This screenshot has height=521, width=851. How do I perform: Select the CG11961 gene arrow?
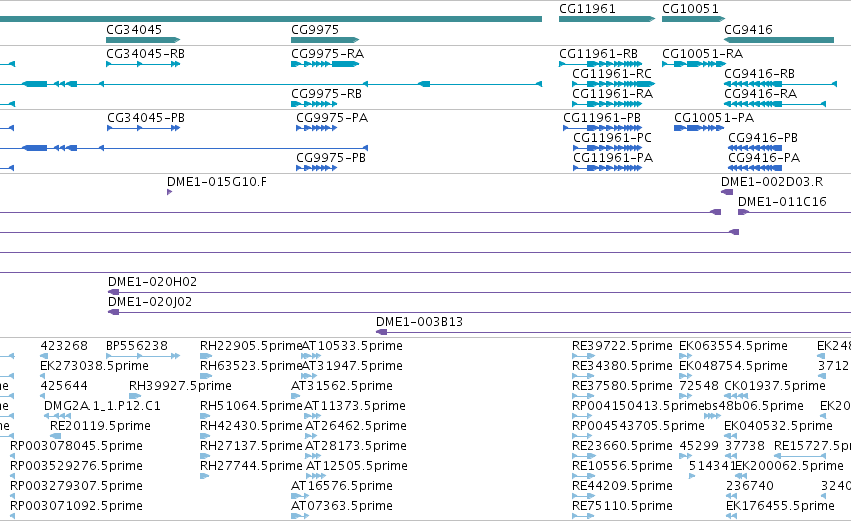[x=607, y=19]
